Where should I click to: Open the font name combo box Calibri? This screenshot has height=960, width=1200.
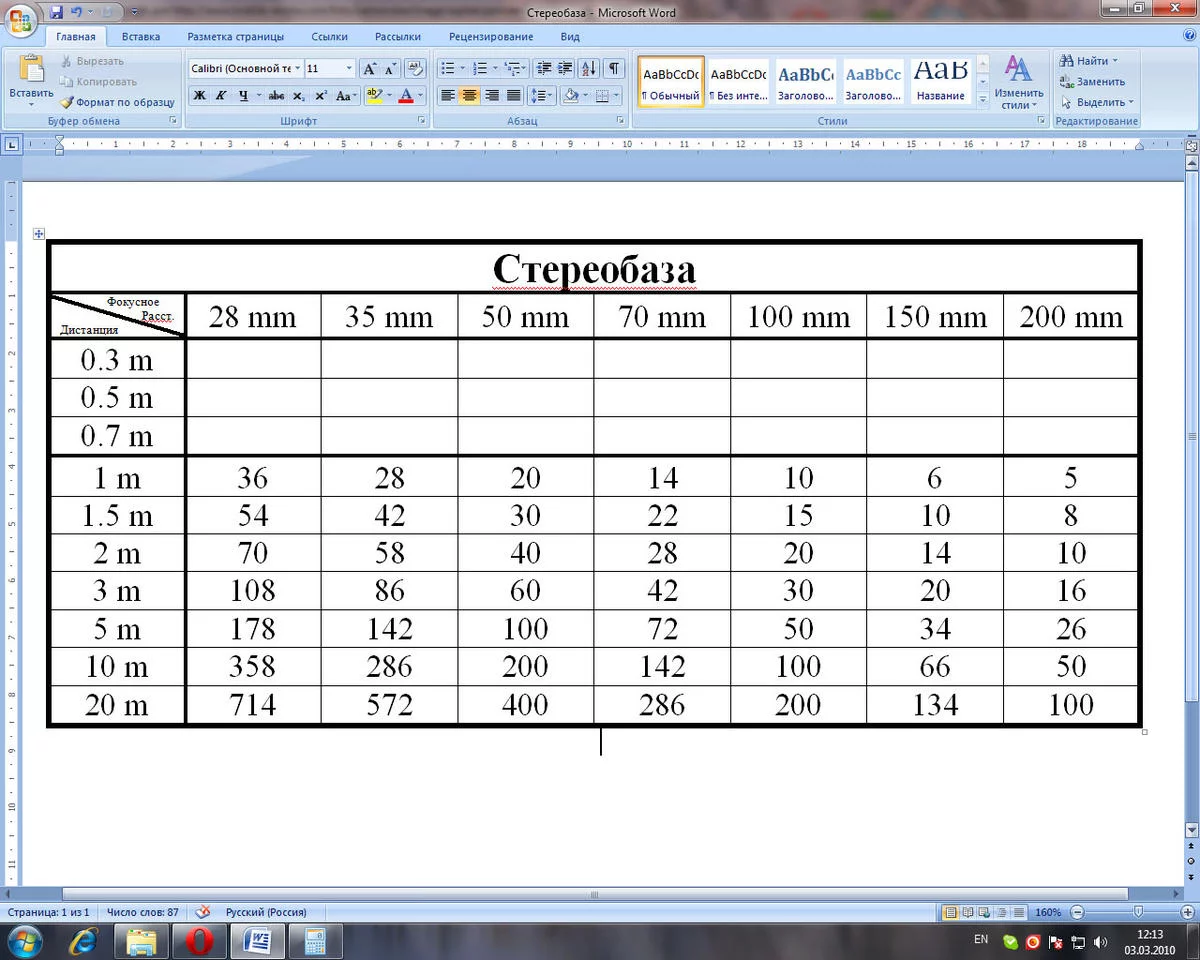pos(245,69)
